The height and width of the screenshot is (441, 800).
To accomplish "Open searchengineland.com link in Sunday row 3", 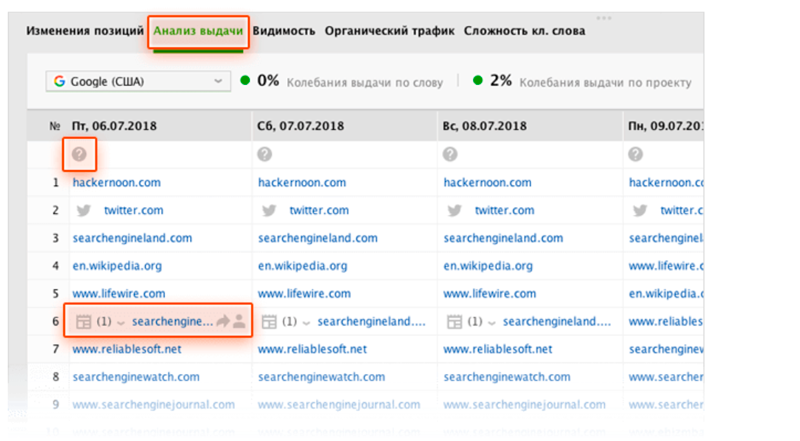I will point(503,238).
